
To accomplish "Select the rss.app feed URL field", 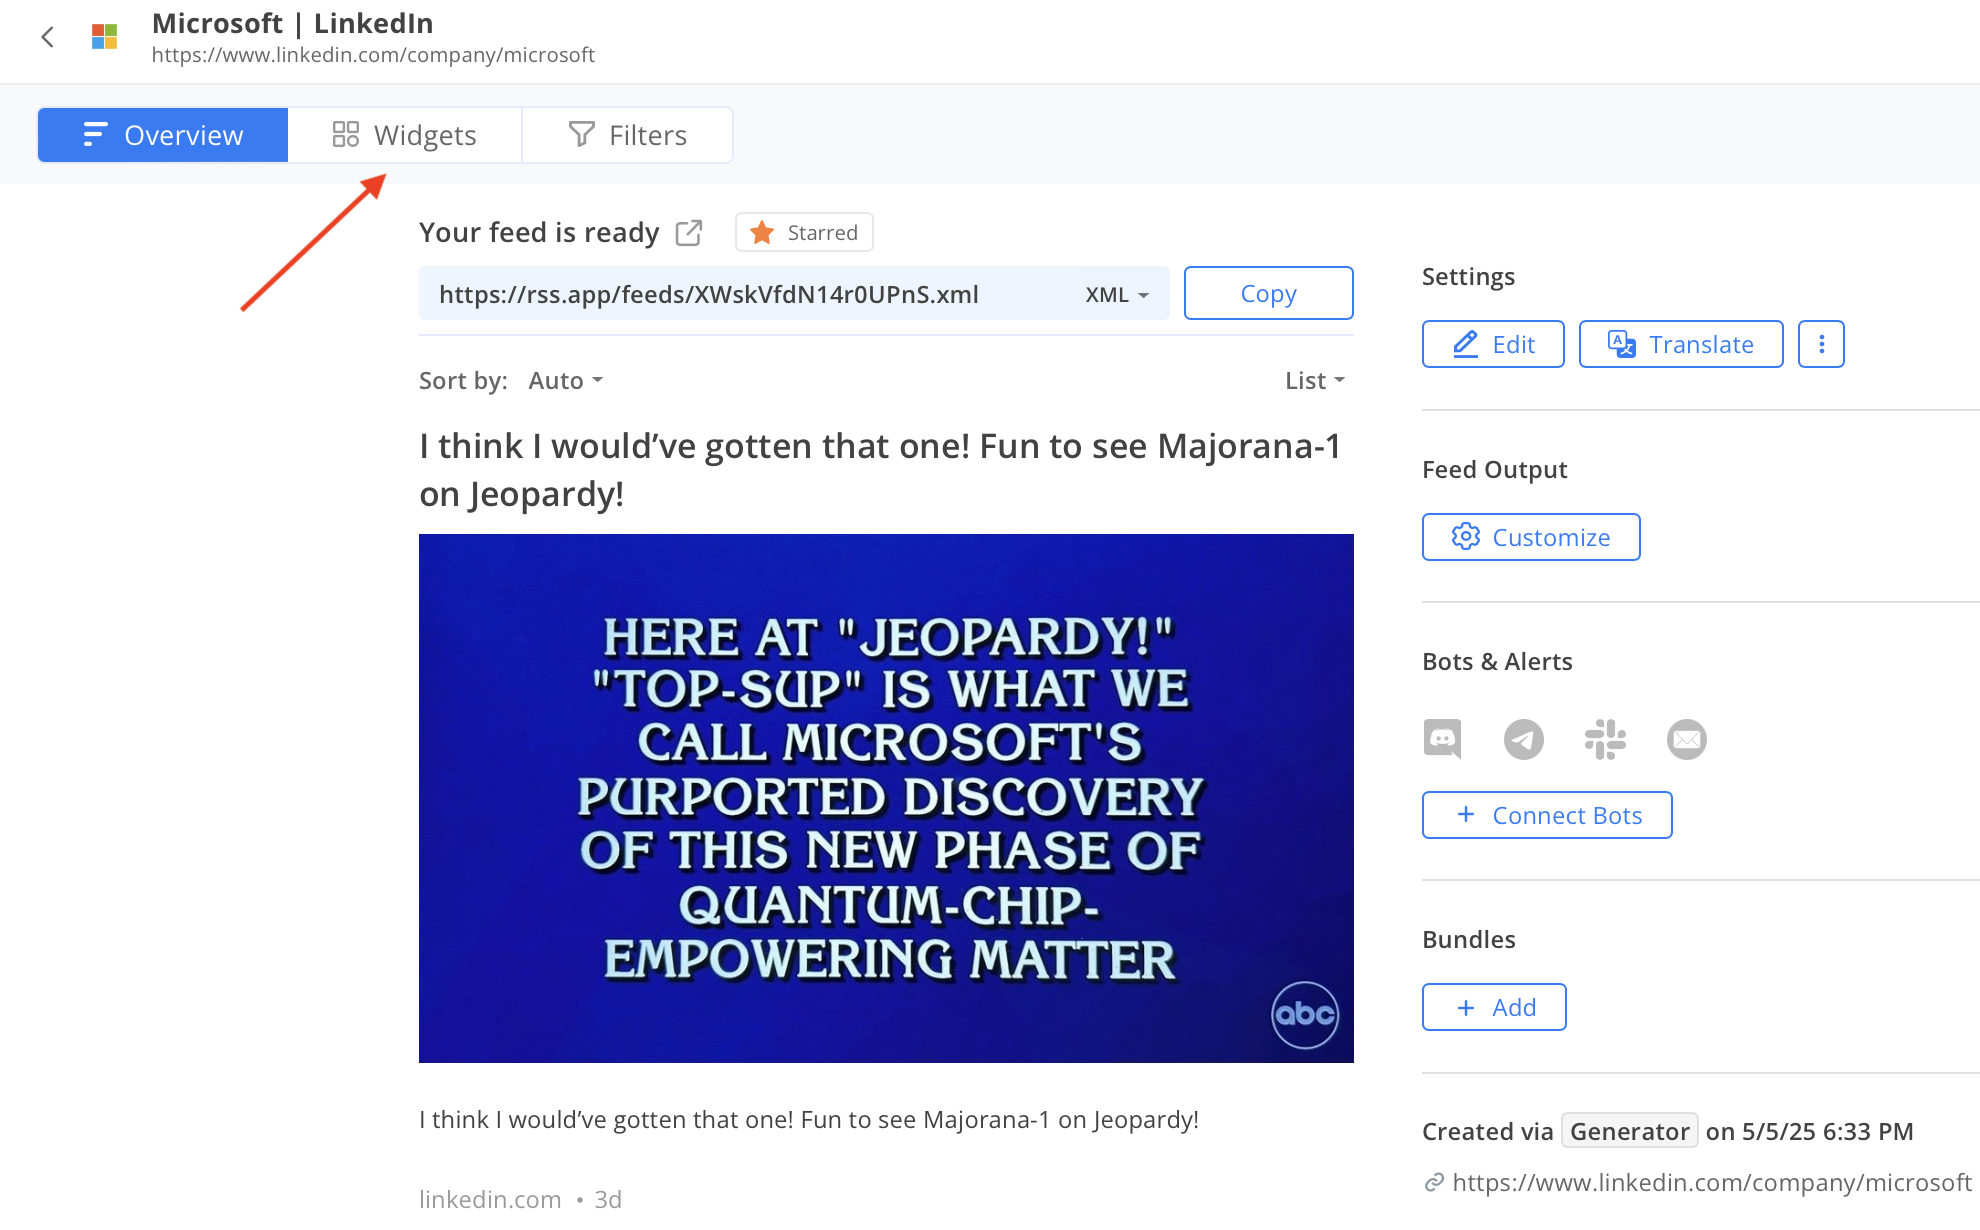I will [x=794, y=293].
